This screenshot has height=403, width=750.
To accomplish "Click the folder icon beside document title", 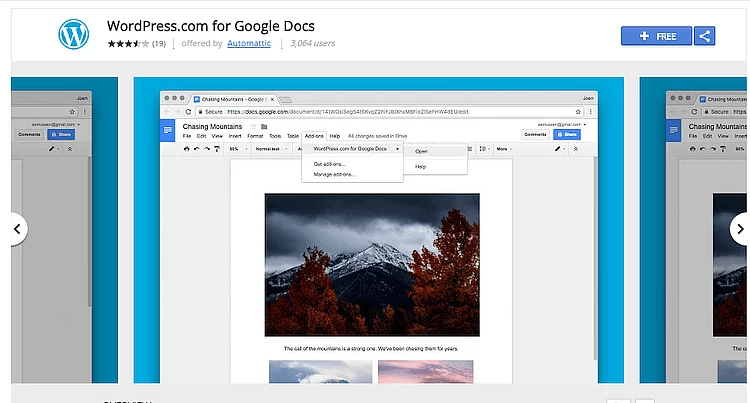I will tap(264, 127).
